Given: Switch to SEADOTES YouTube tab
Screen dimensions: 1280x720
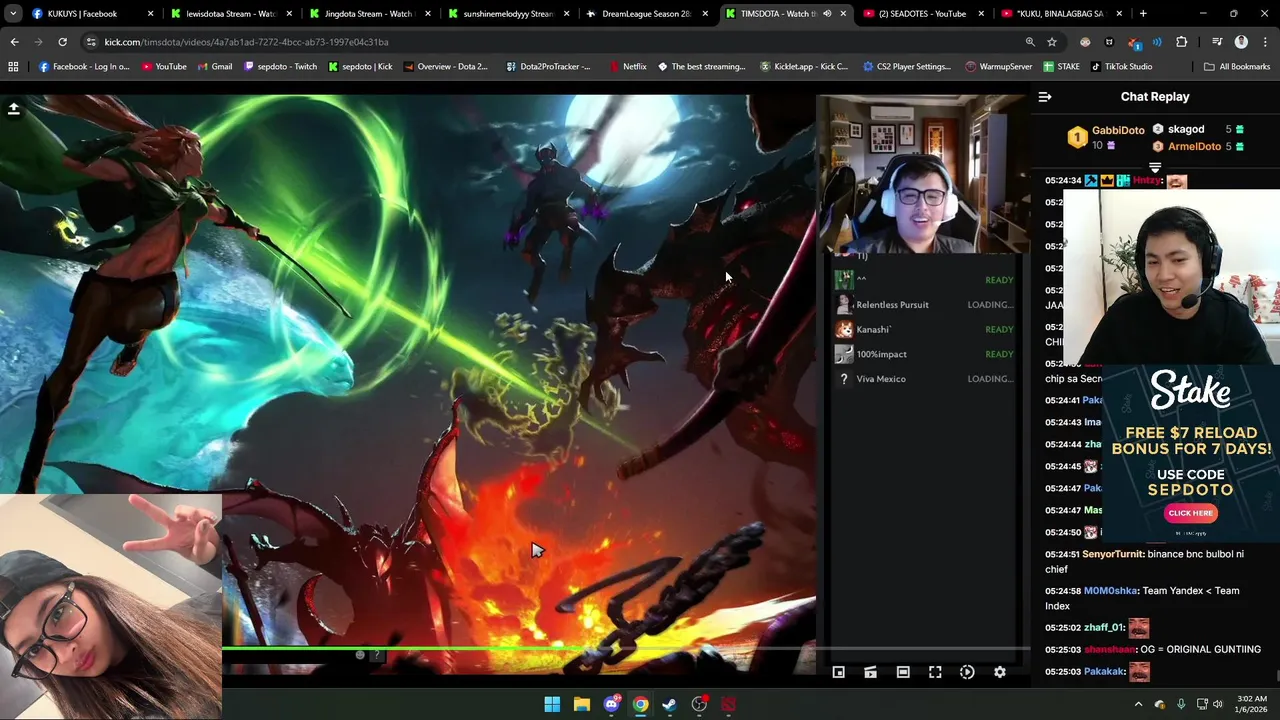Looking at the screenshot, I should point(923,14).
